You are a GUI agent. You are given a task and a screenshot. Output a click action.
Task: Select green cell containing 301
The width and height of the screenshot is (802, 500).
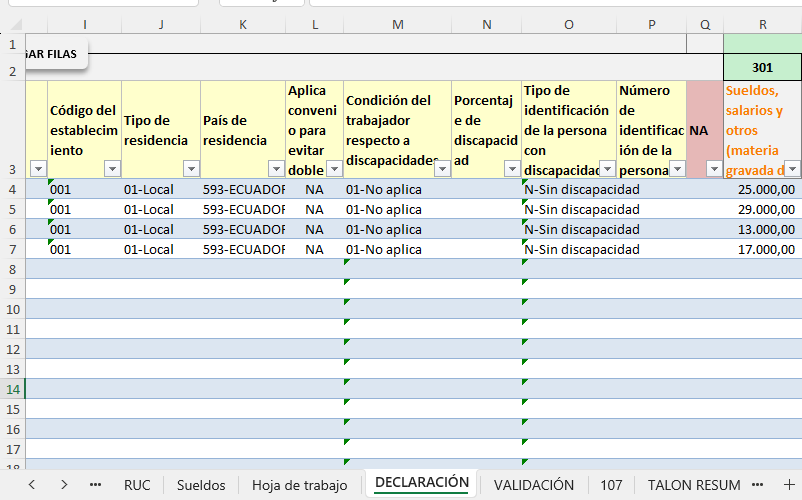click(x=762, y=68)
